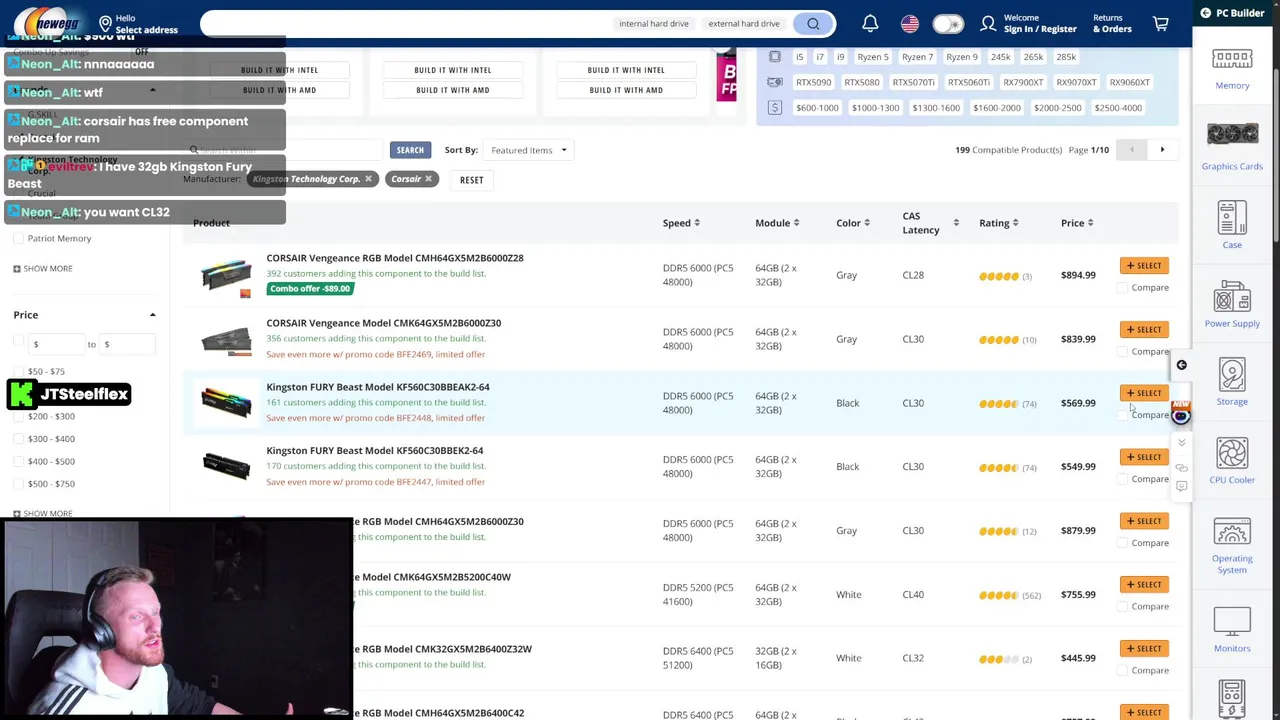Screen dimensions: 1280x720
Task: Toggle the dark mode switch
Action: 947,23
